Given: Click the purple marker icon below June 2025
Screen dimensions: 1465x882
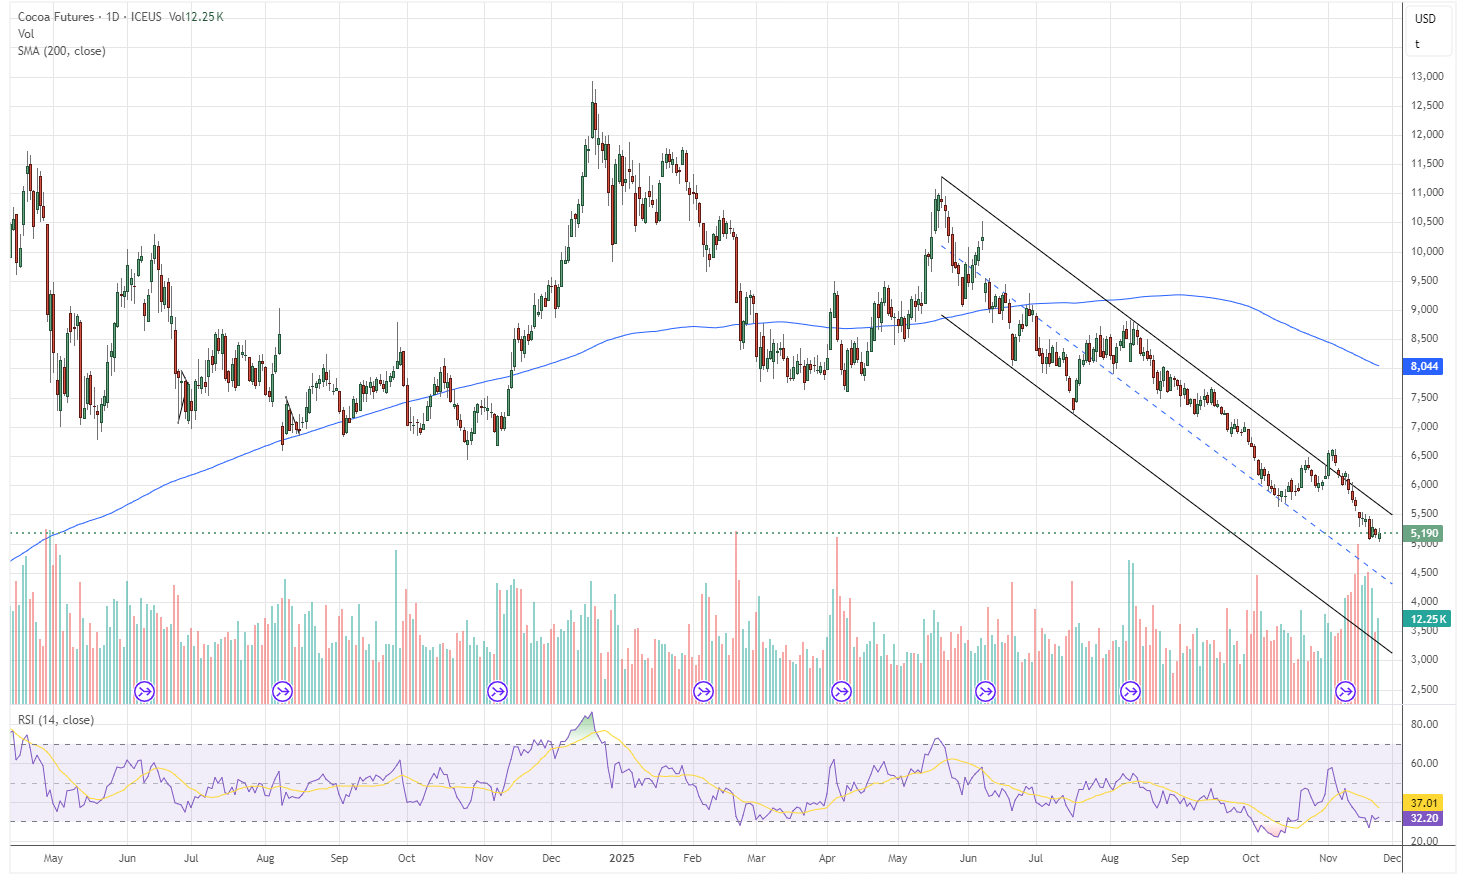Looking at the screenshot, I should tap(986, 689).
